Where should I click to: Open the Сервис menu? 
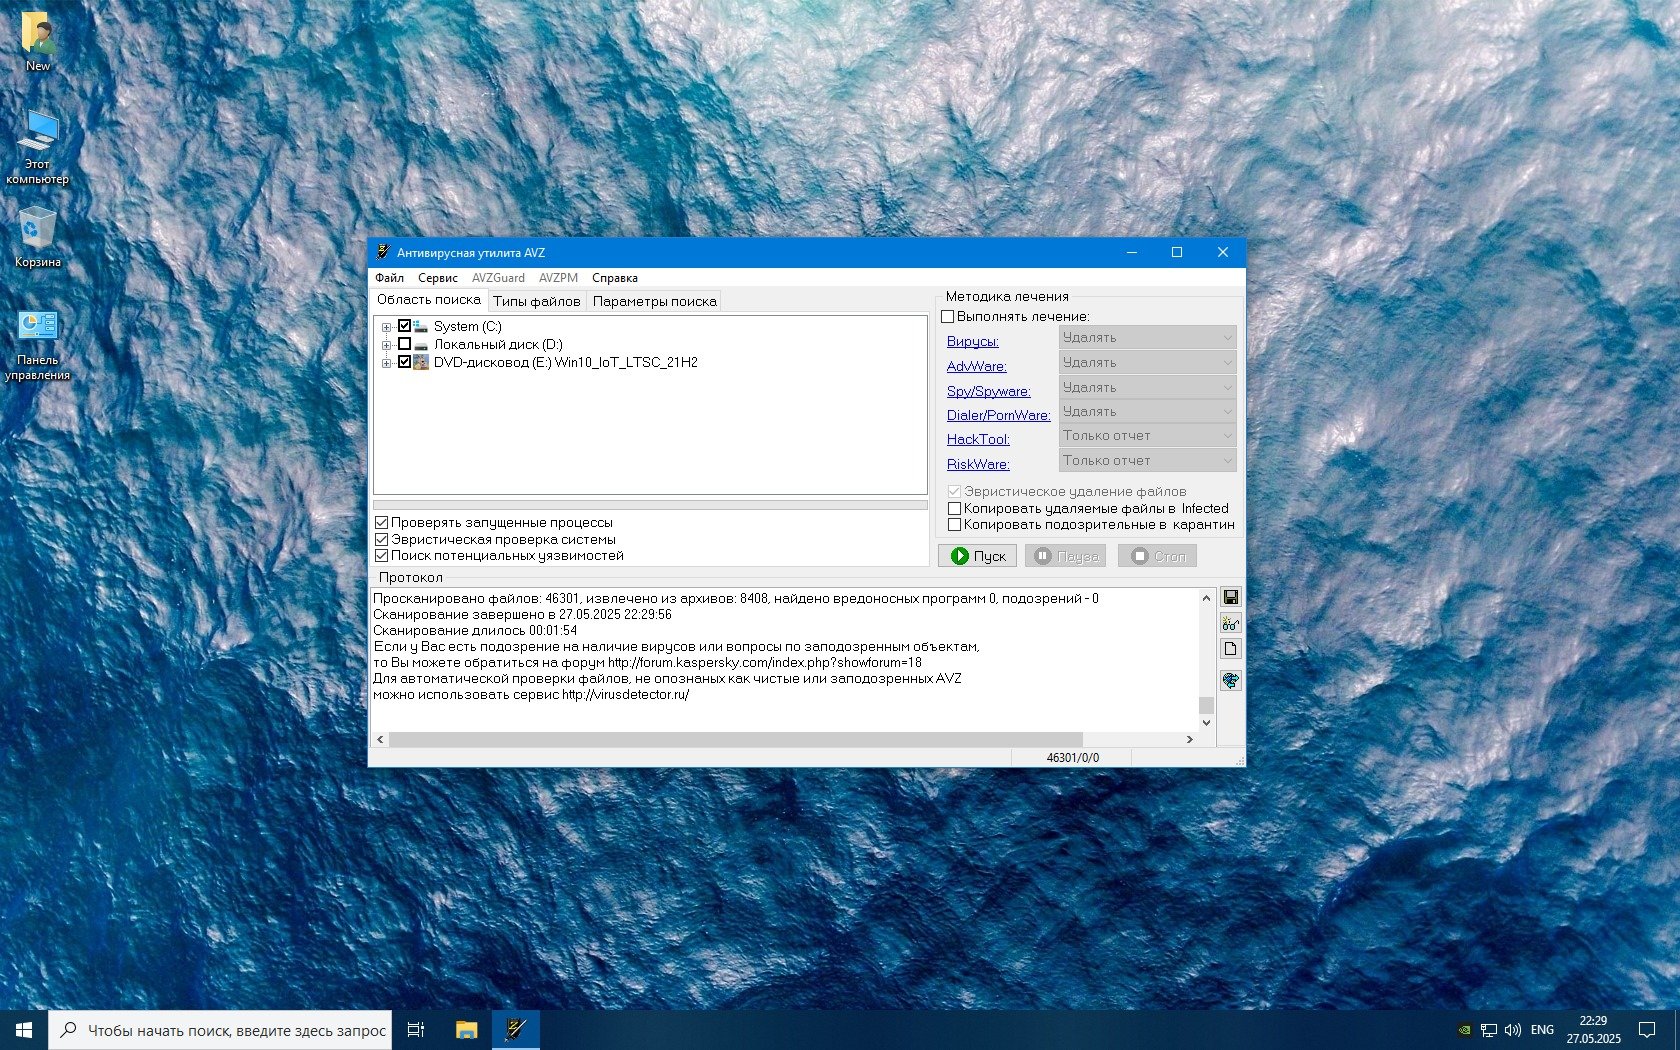click(x=437, y=278)
